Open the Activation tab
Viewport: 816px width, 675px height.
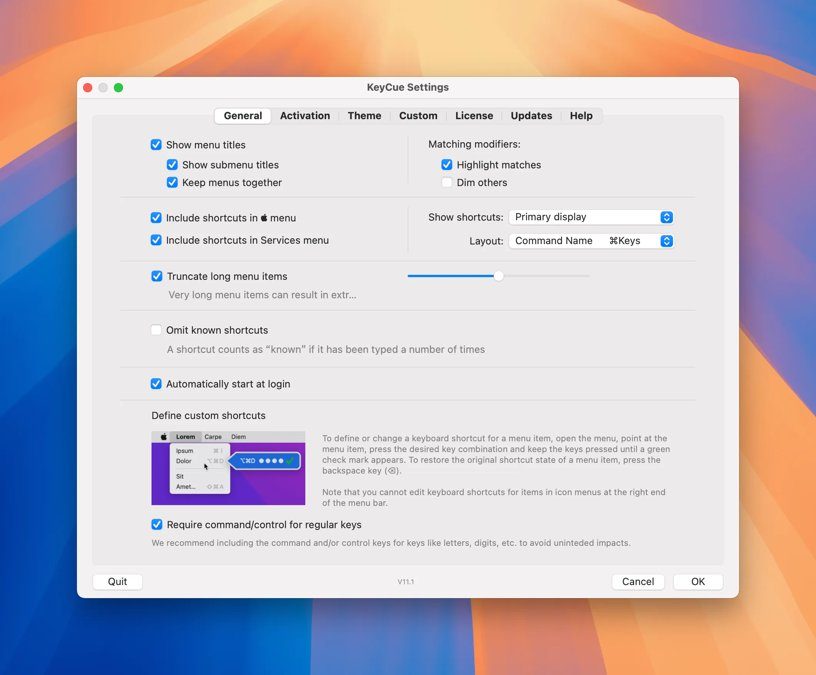click(305, 116)
